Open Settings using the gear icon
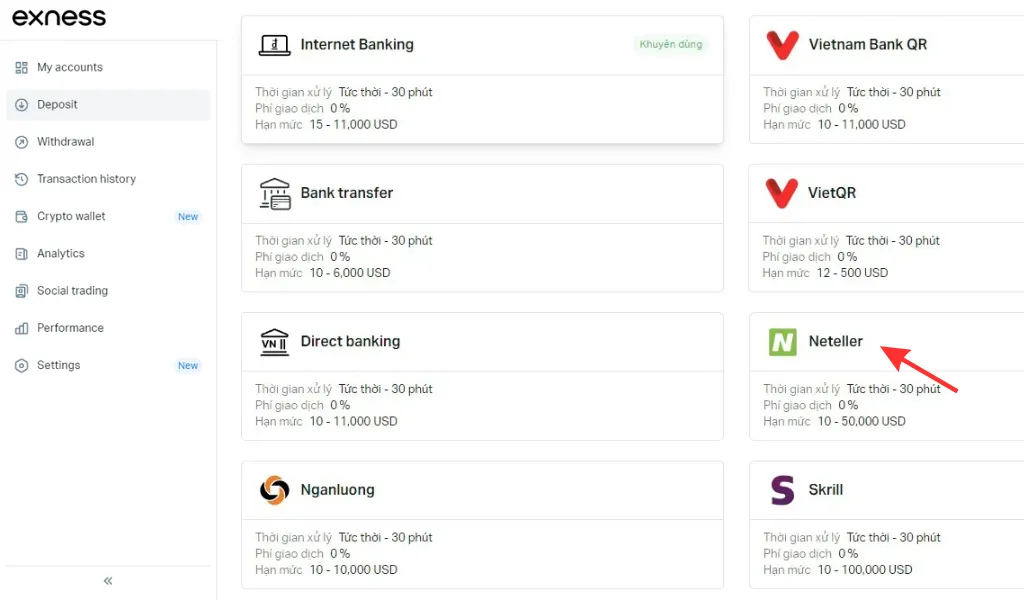Screen dimensions: 1024x600 coord(22,365)
